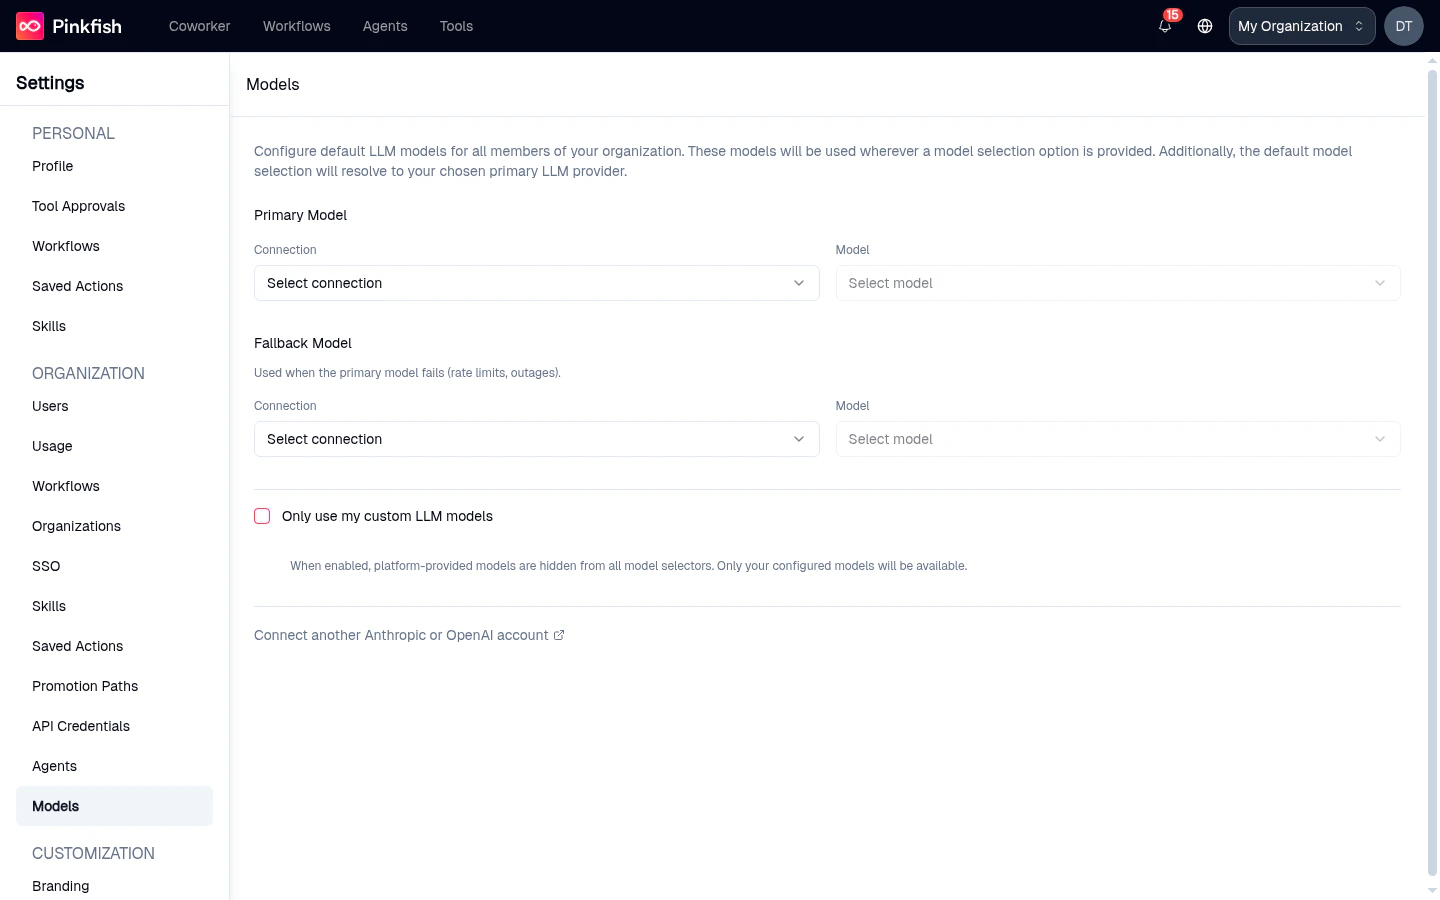
Task: Open the Select connection dropdown for Primary Model
Action: point(537,283)
